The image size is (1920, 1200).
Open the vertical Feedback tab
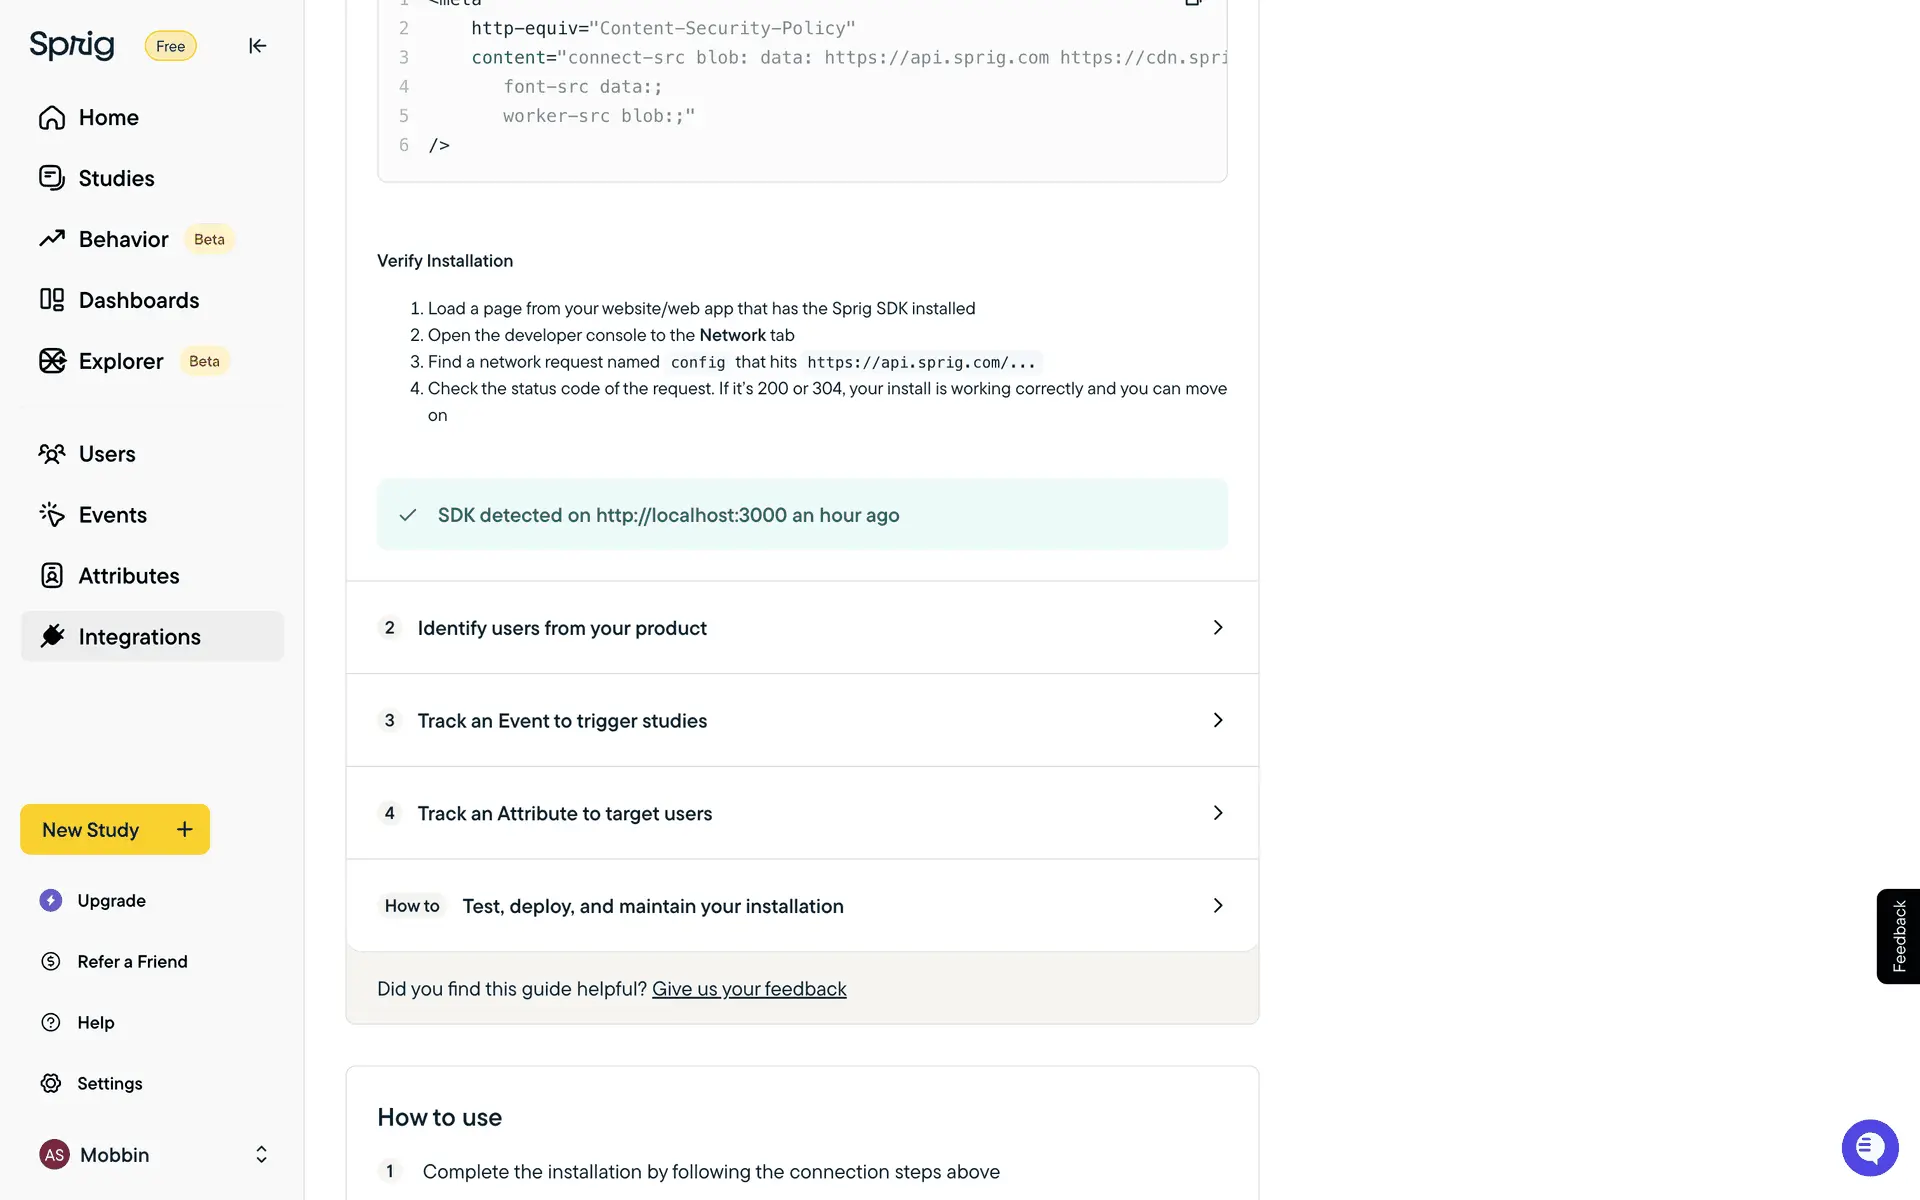coord(1898,936)
